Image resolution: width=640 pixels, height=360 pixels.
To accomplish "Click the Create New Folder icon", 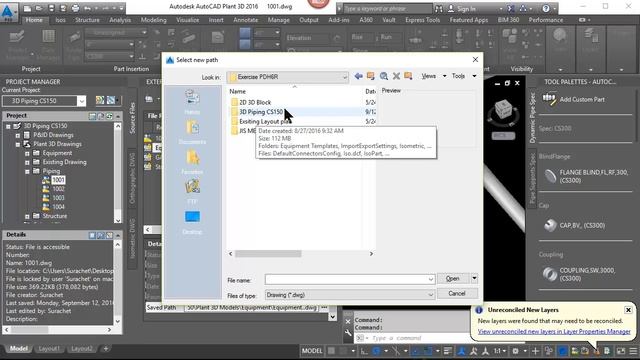I will pyautogui.click(x=408, y=76).
